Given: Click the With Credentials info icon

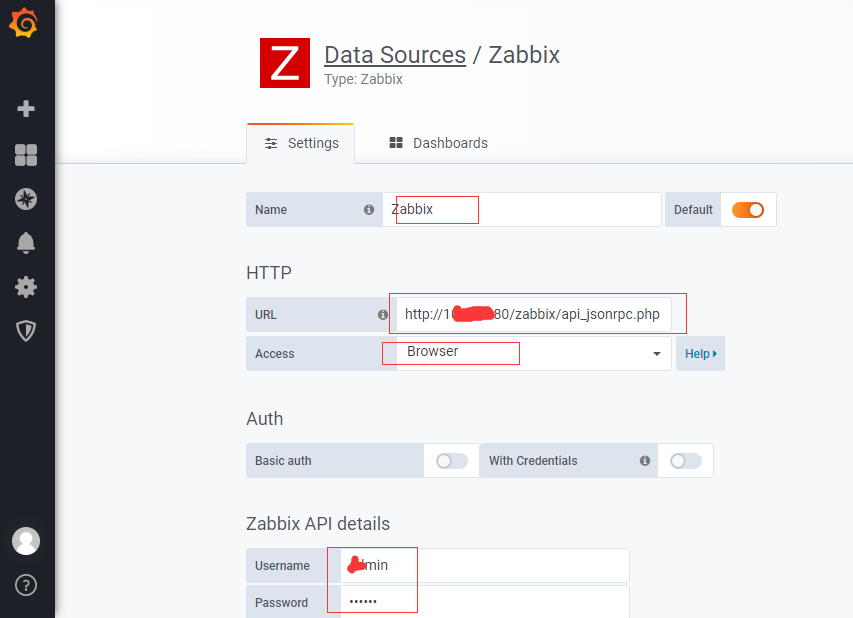Looking at the screenshot, I should [x=645, y=461].
